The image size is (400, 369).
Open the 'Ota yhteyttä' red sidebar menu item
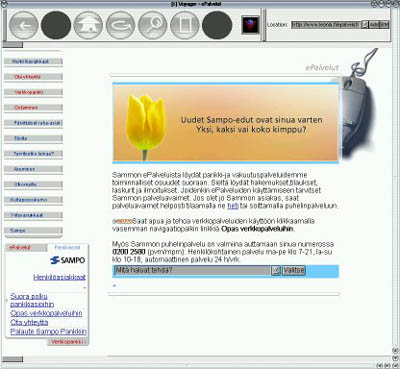coord(33,77)
